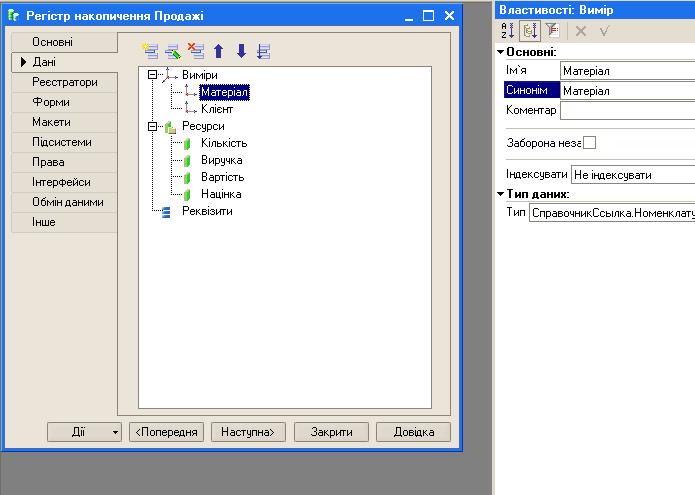Select the Кількість resource
This screenshot has width=695, height=495.
click(x=224, y=143)
